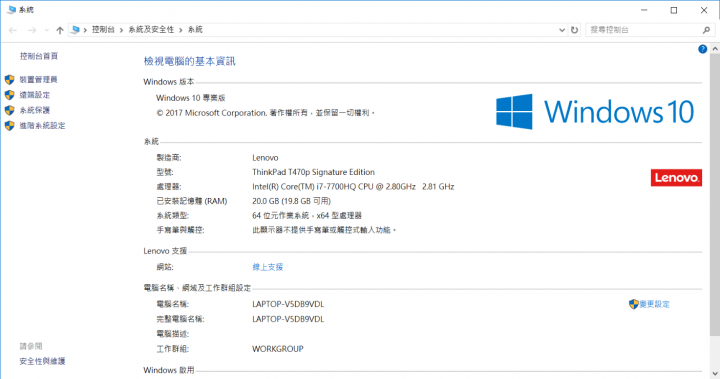Click the Windows 10 logo
The height and width of the screenshot is (379, 720).
pyautogui.click(x=595, y=112)
